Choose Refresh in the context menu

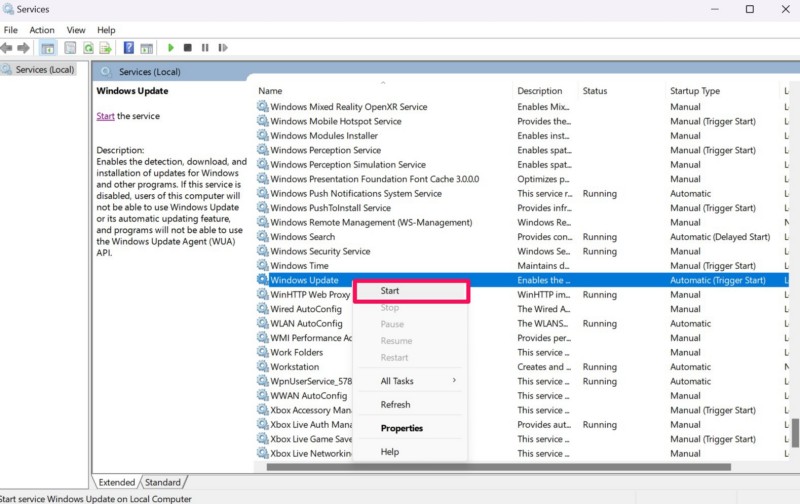pos(396,405)
